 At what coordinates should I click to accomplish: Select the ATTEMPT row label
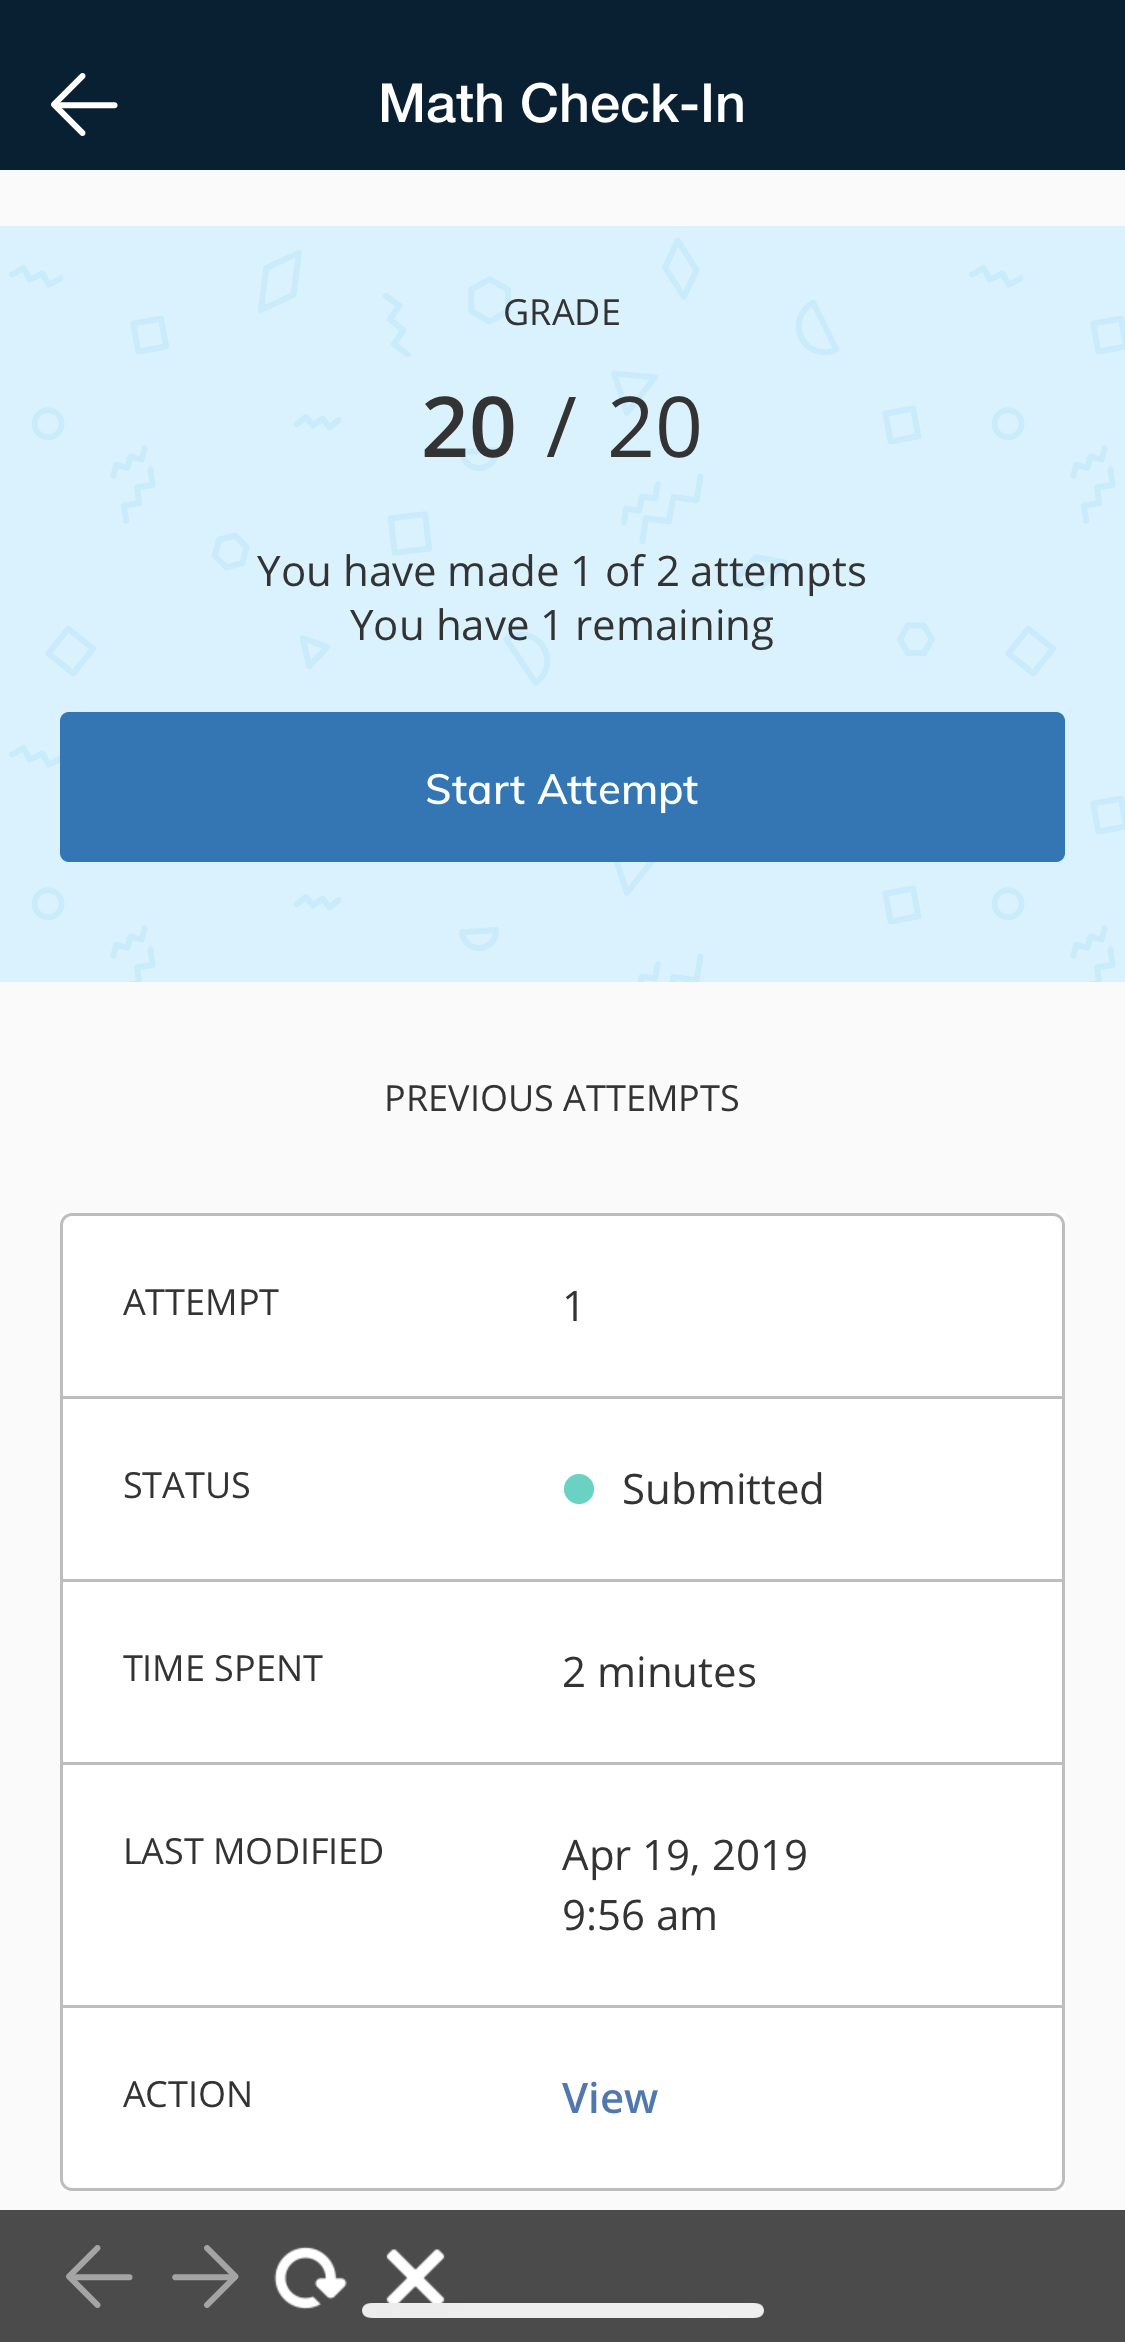(x=201, y=1303)
